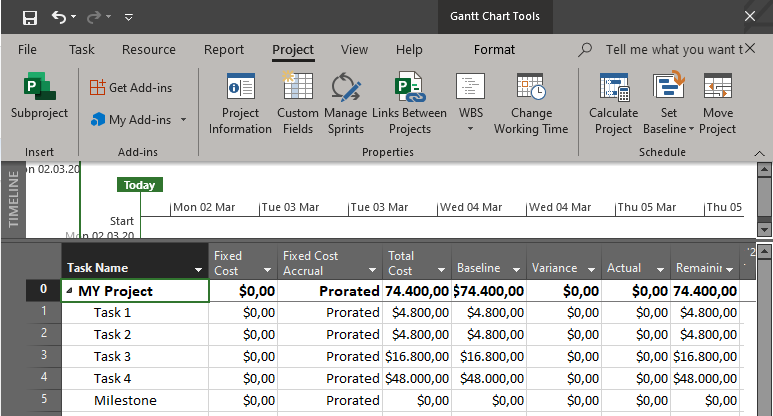Click the Save icon in title bar
Image resolution: width=773 pixels, height=416 pixels.
tap(29, 17)
